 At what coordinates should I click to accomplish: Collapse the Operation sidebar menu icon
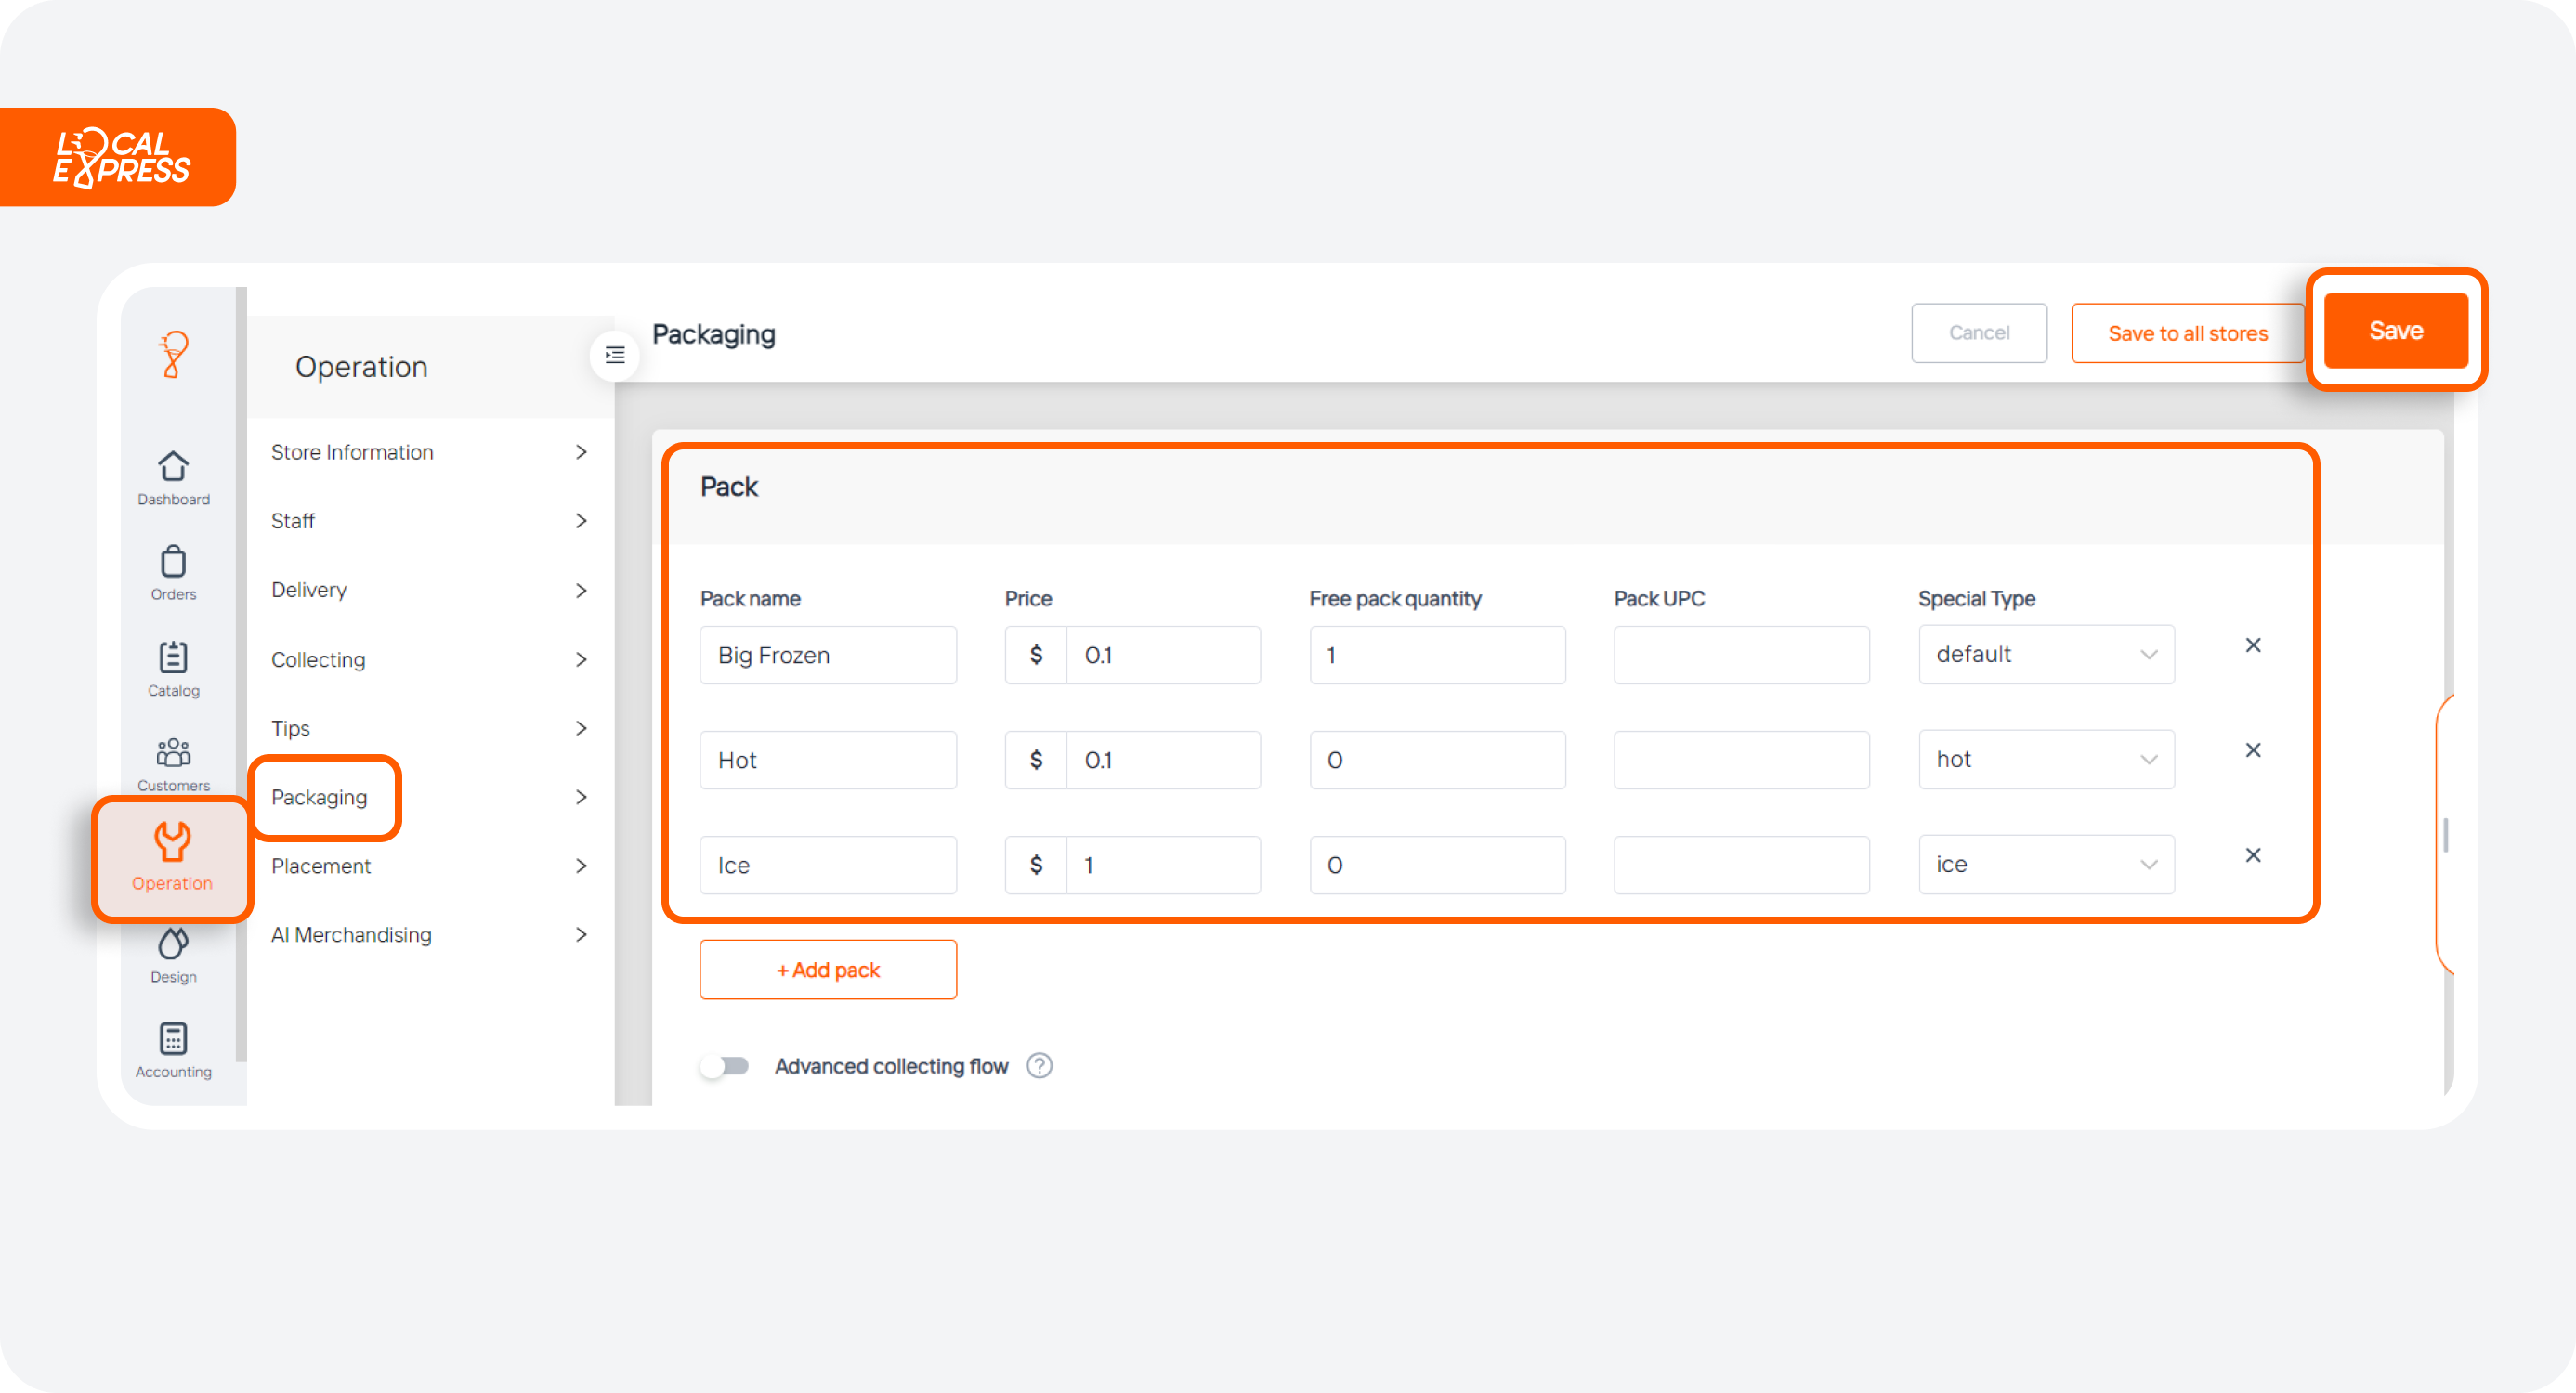pos(615,355)
